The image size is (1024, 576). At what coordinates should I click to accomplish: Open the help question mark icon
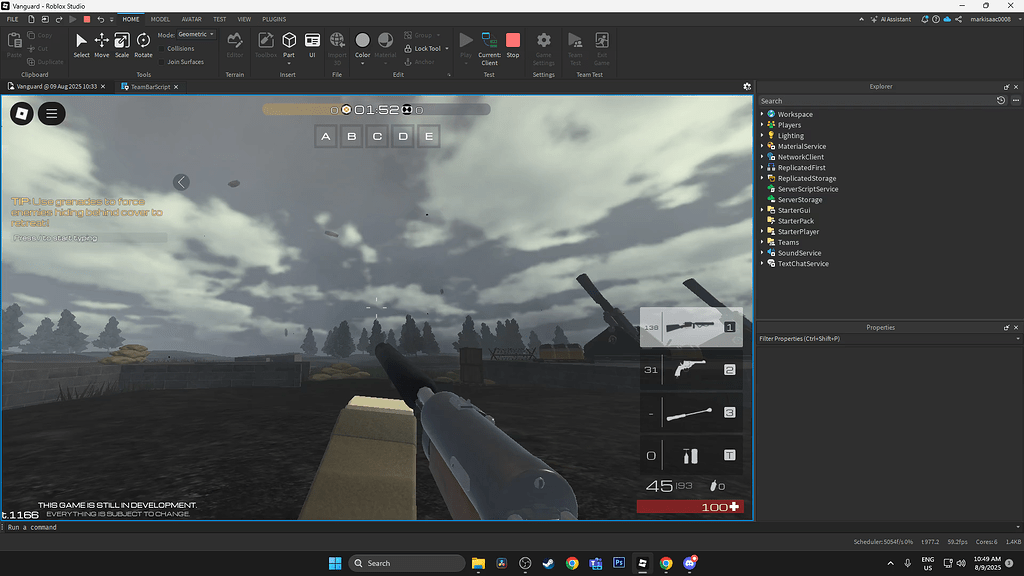tap(936, 19)
